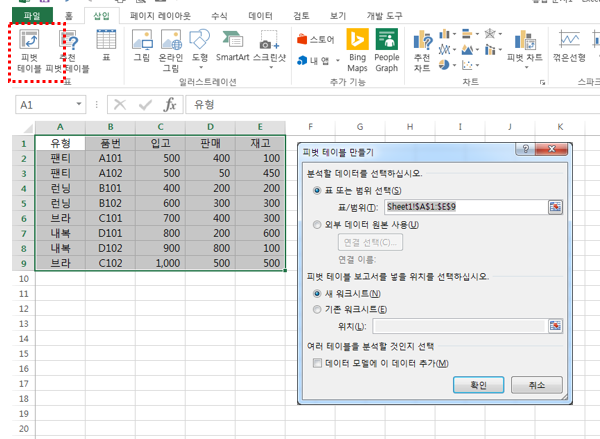600x439 pixels.
Task: Click cell containing C102
Action: click(110, 263)
